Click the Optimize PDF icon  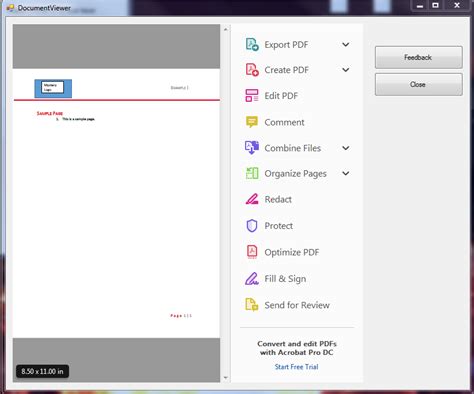point(252,252)
